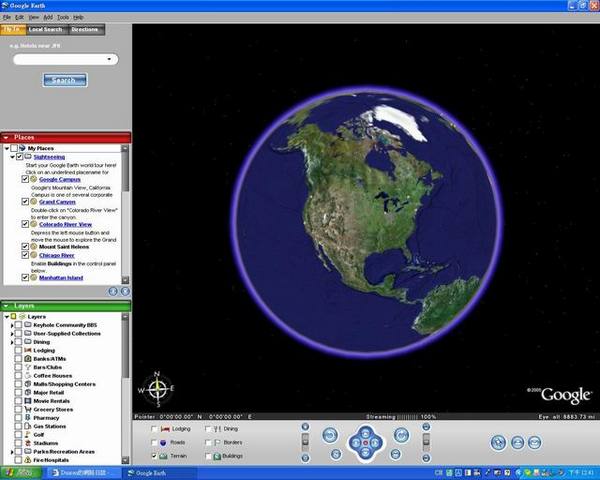
Task: Check the Golf layer checkbox
Action: [18, 434]
